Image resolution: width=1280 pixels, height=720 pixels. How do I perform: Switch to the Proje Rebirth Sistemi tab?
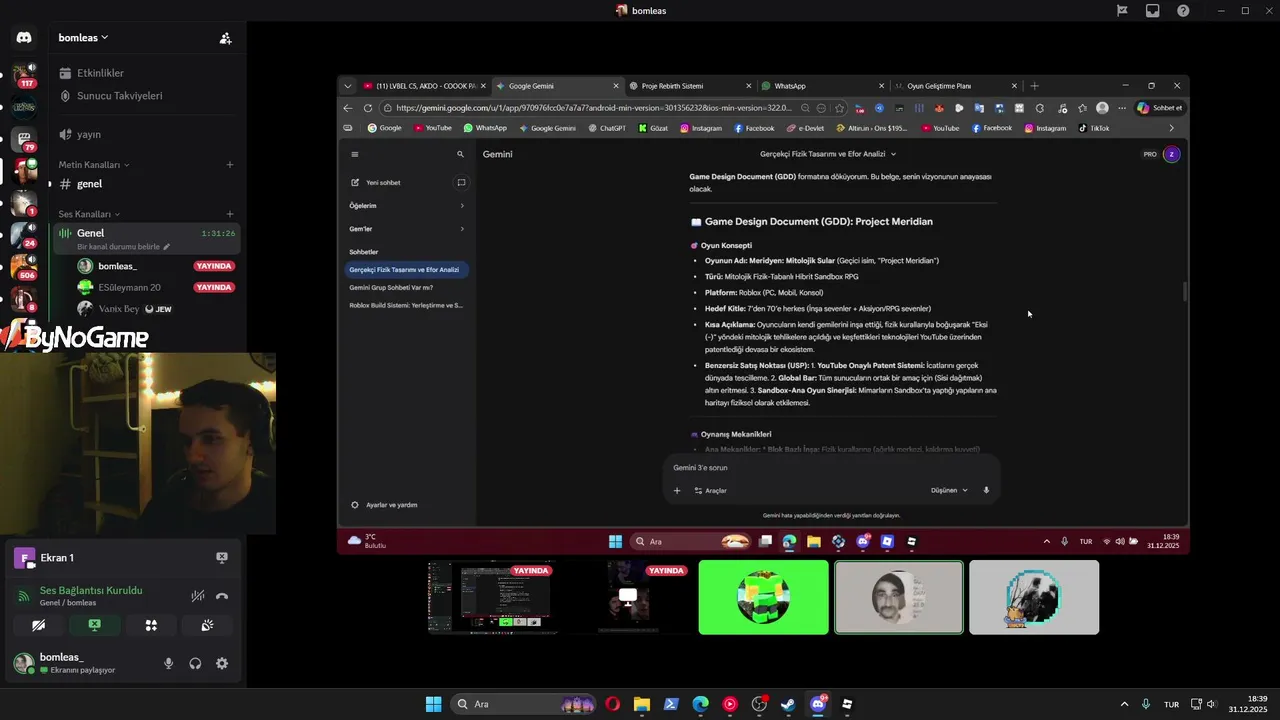(690, 86)
